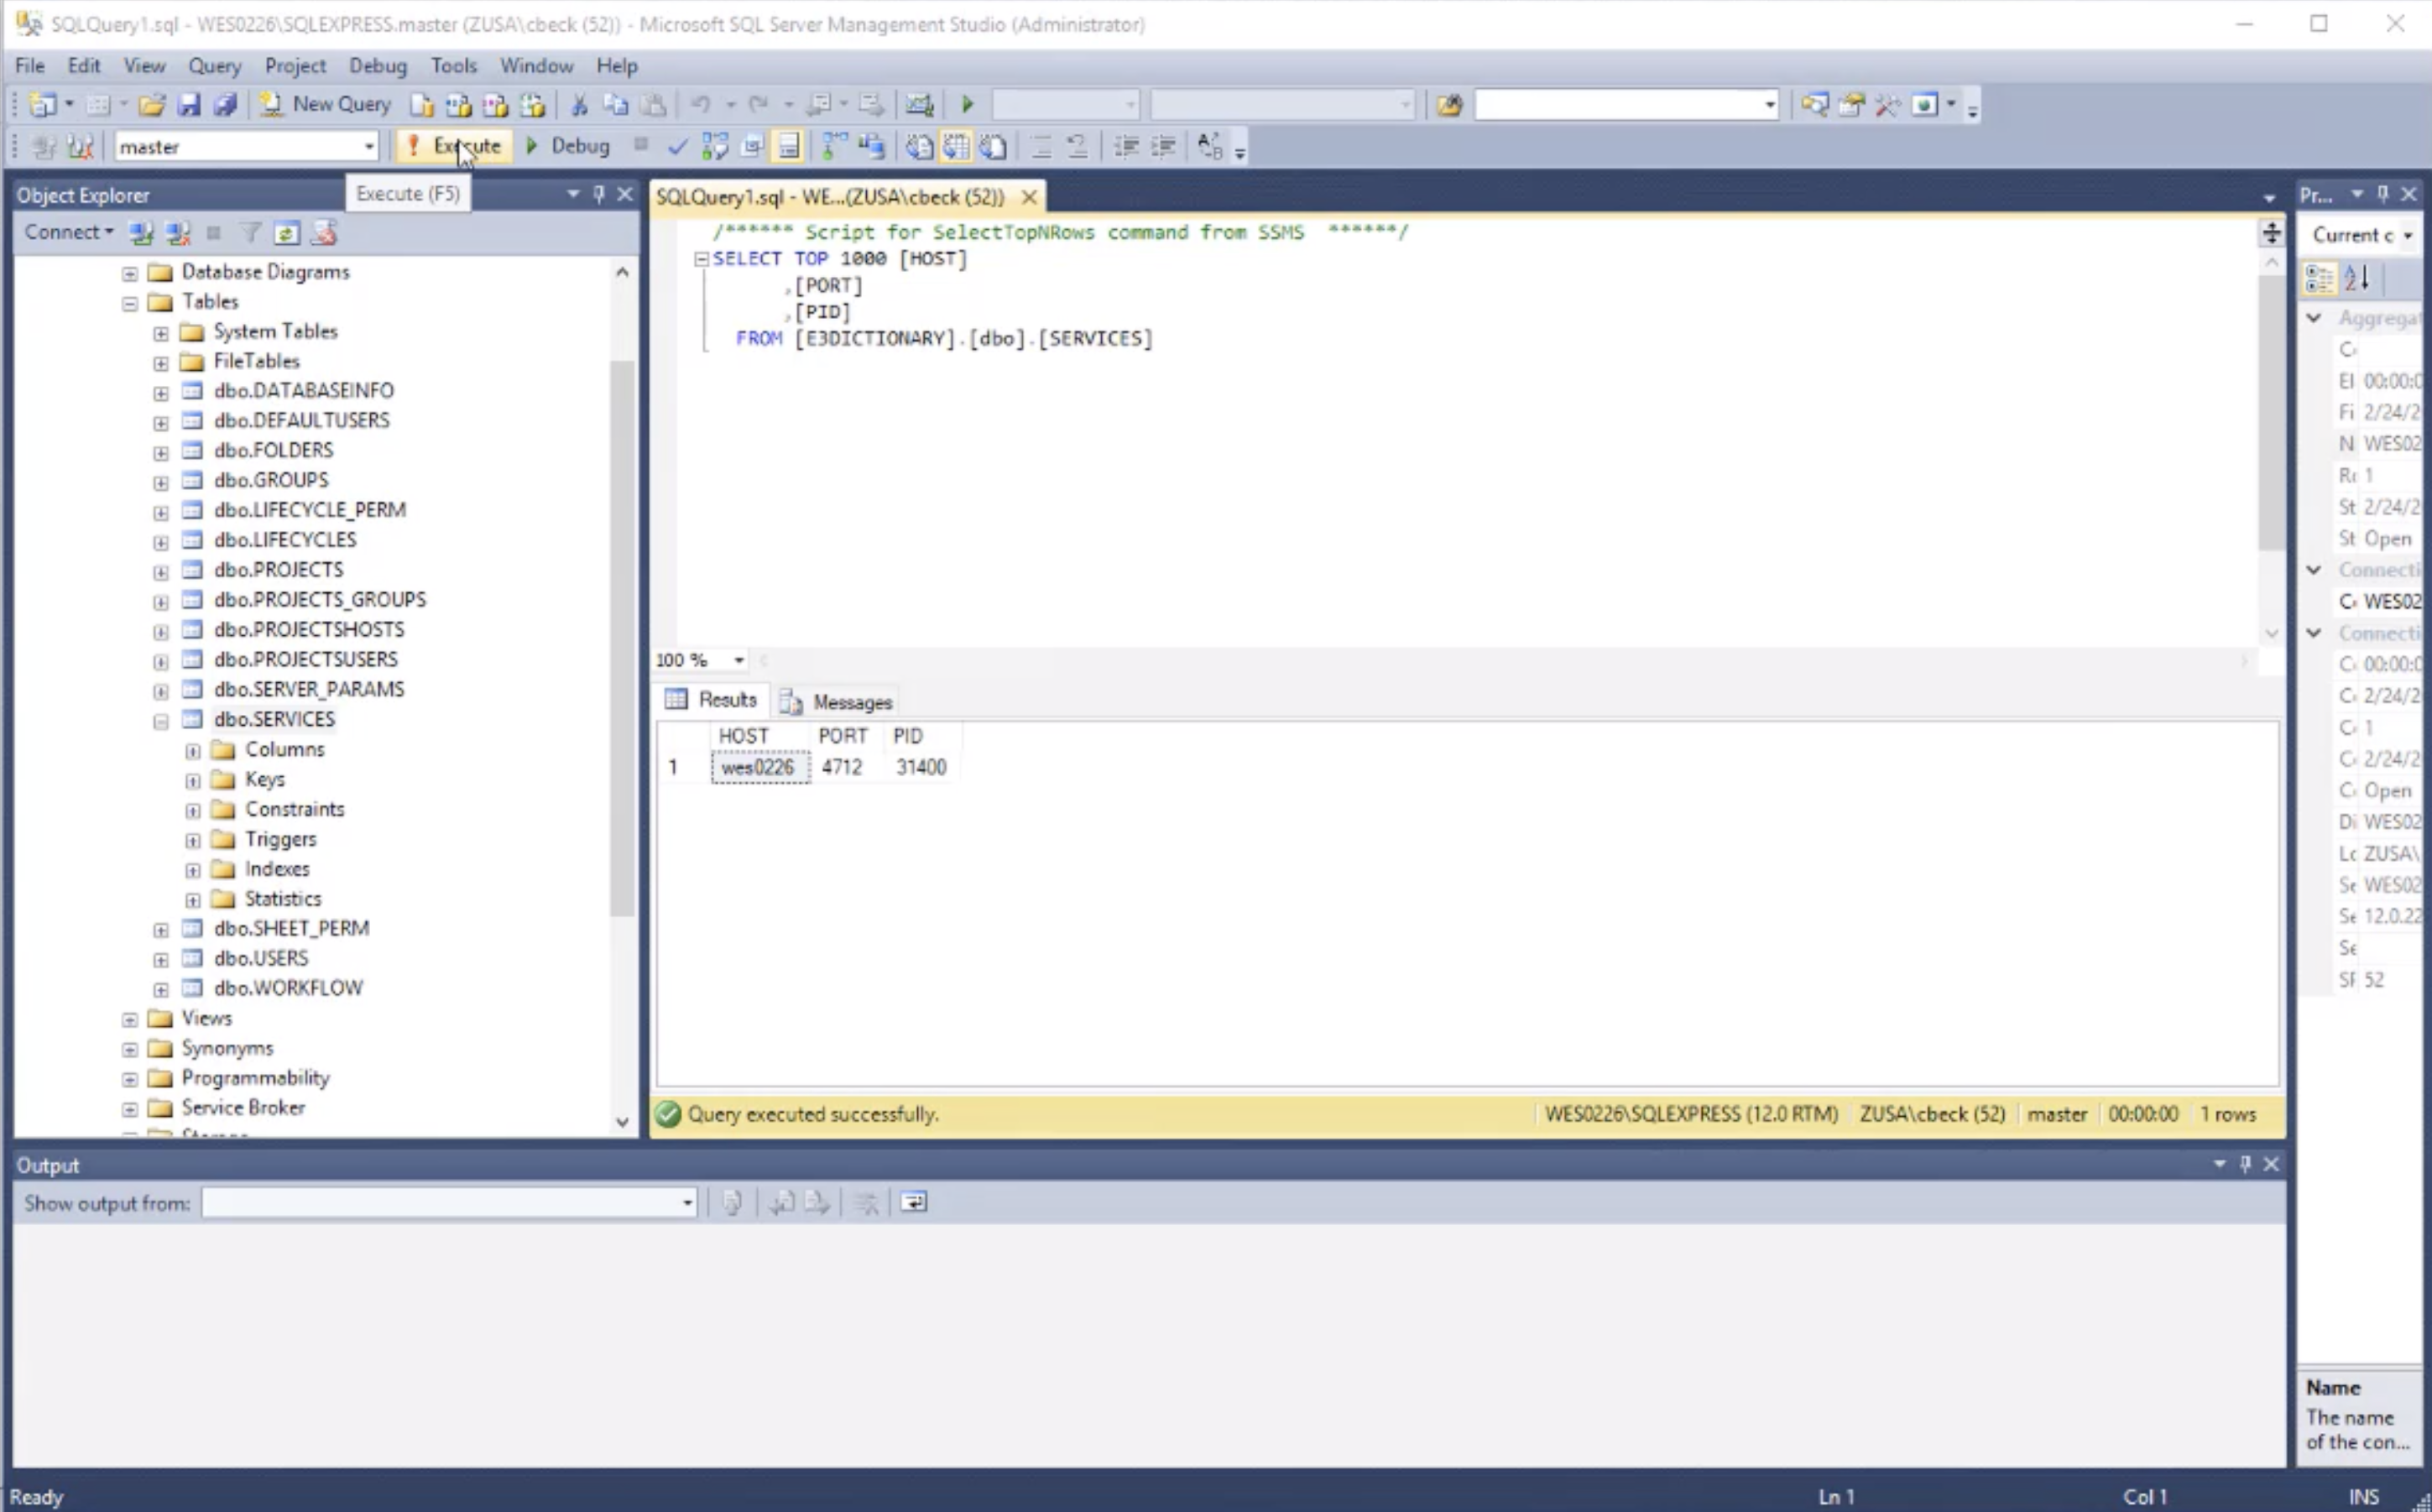Viewport: 2432px width, 1512px height.
Task: Toggle auto-hide pin on Output panel
Action: coord(2245,1164)
